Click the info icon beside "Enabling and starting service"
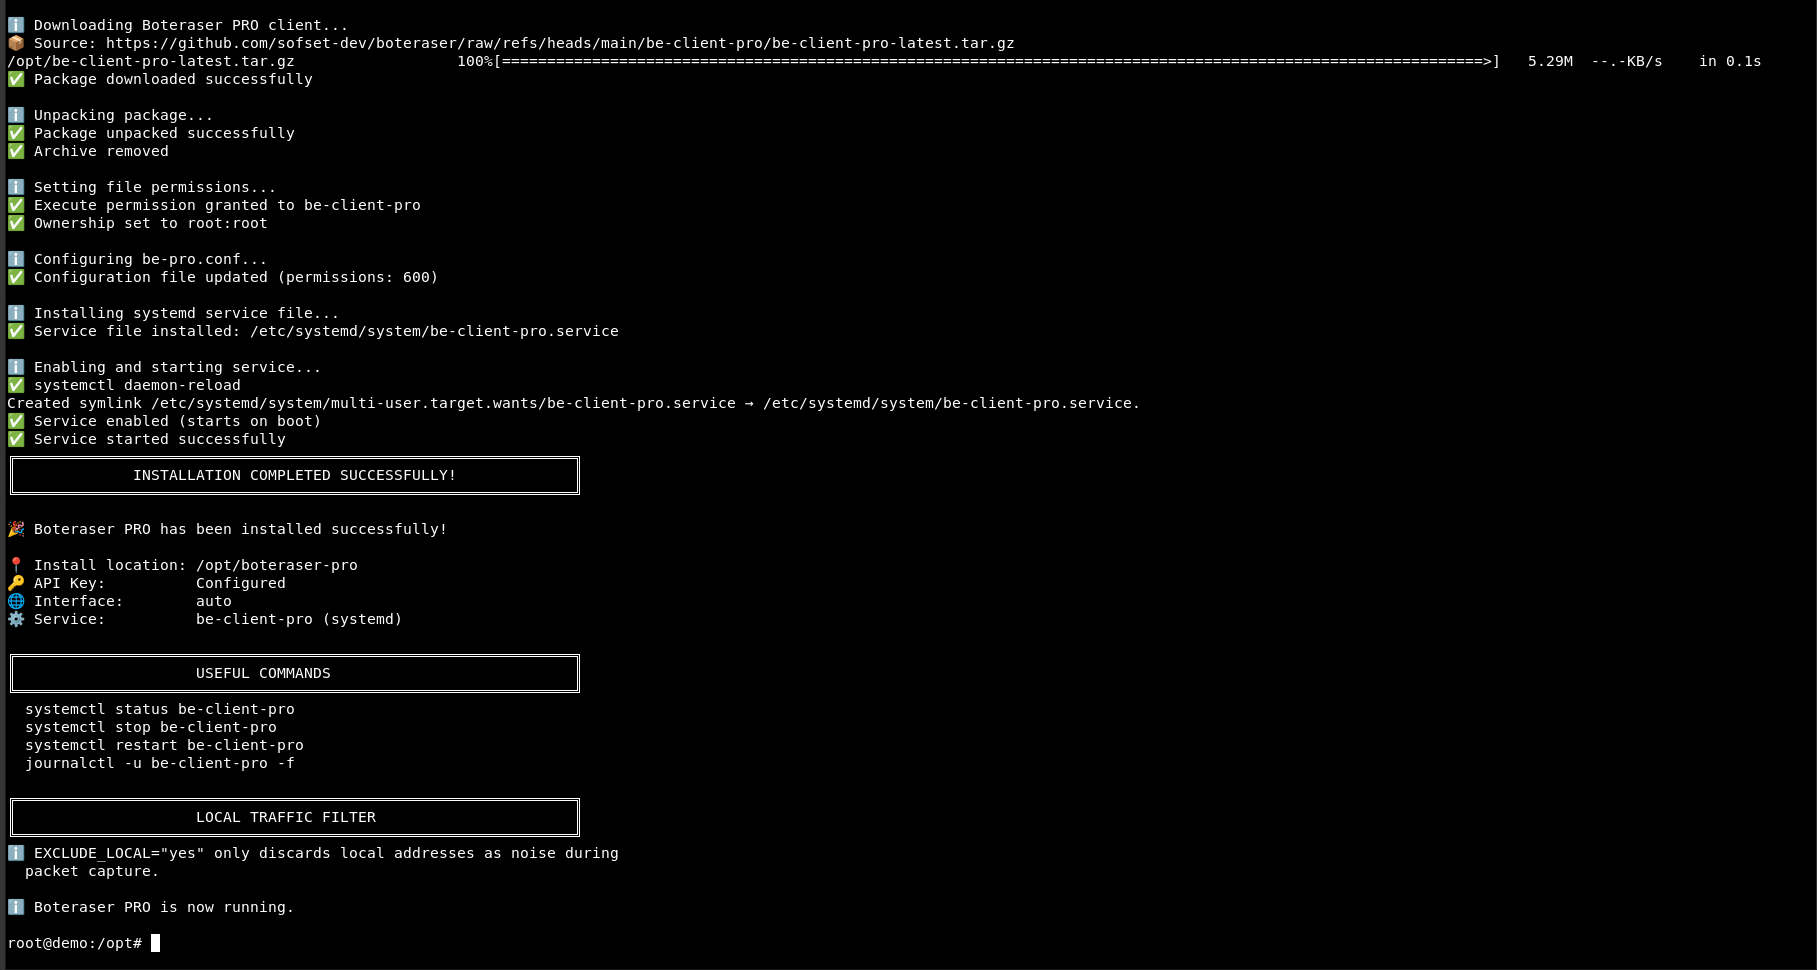1817x970 pixels. click(16, 367)
